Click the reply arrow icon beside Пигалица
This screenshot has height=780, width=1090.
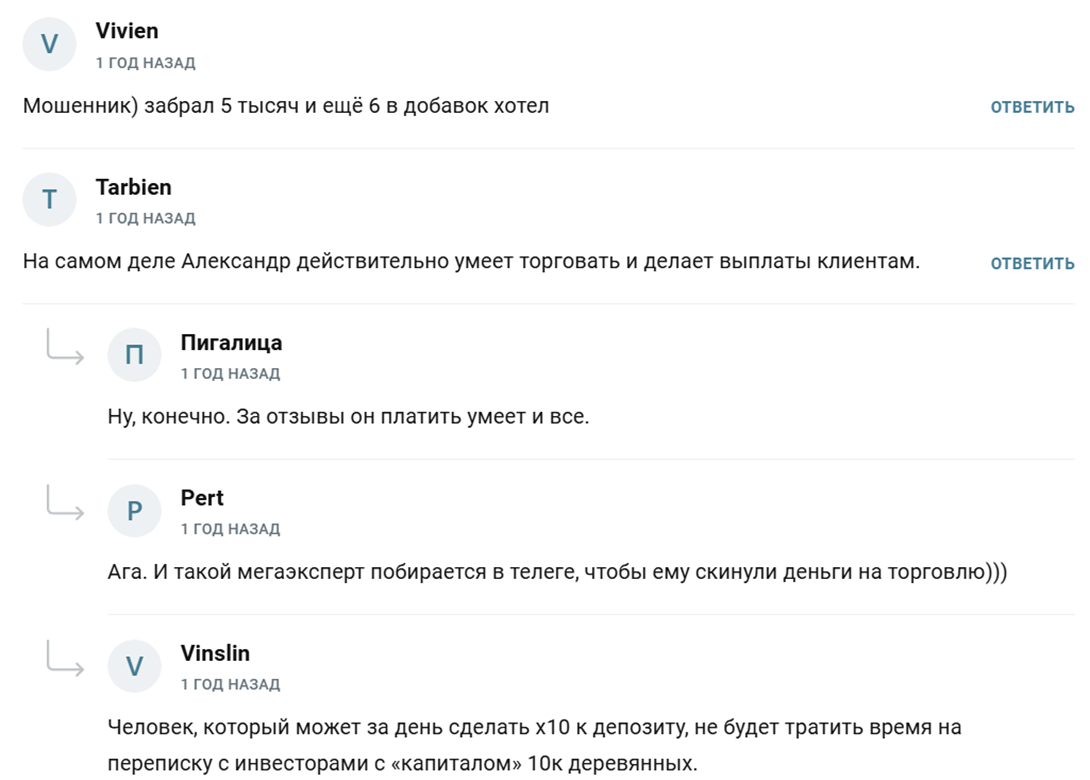65,347
